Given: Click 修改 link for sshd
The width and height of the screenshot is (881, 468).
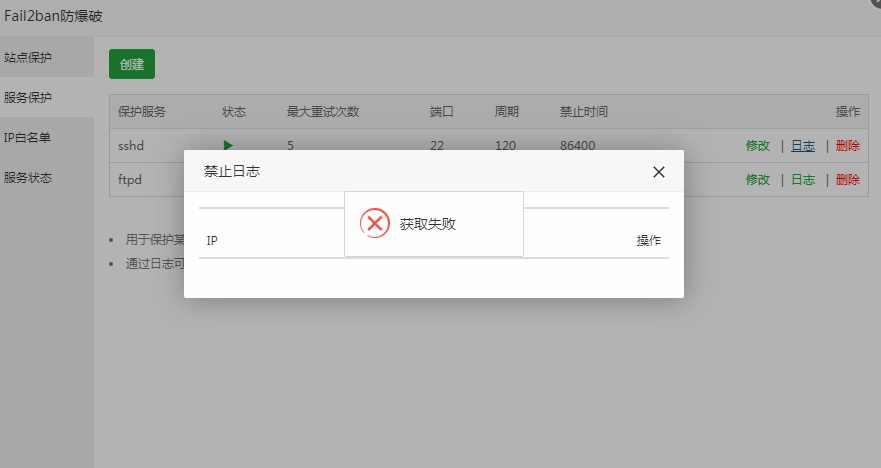Looking at the screenshot, I should (757, 146).
